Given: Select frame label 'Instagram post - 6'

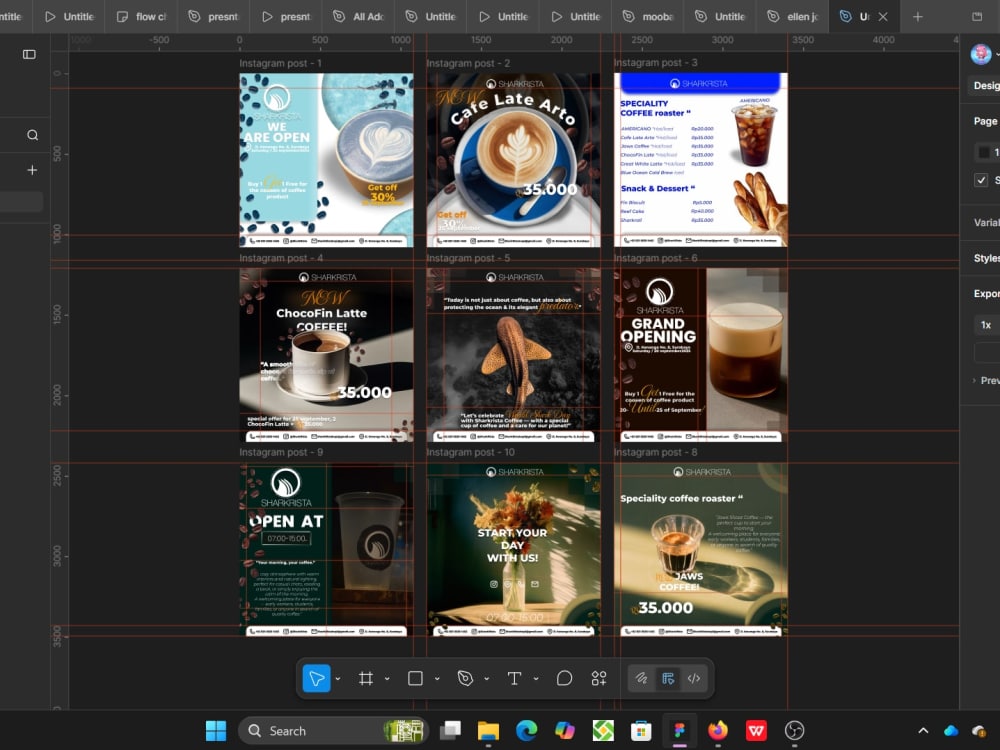Looking at the screenshot, I should 656,258.
